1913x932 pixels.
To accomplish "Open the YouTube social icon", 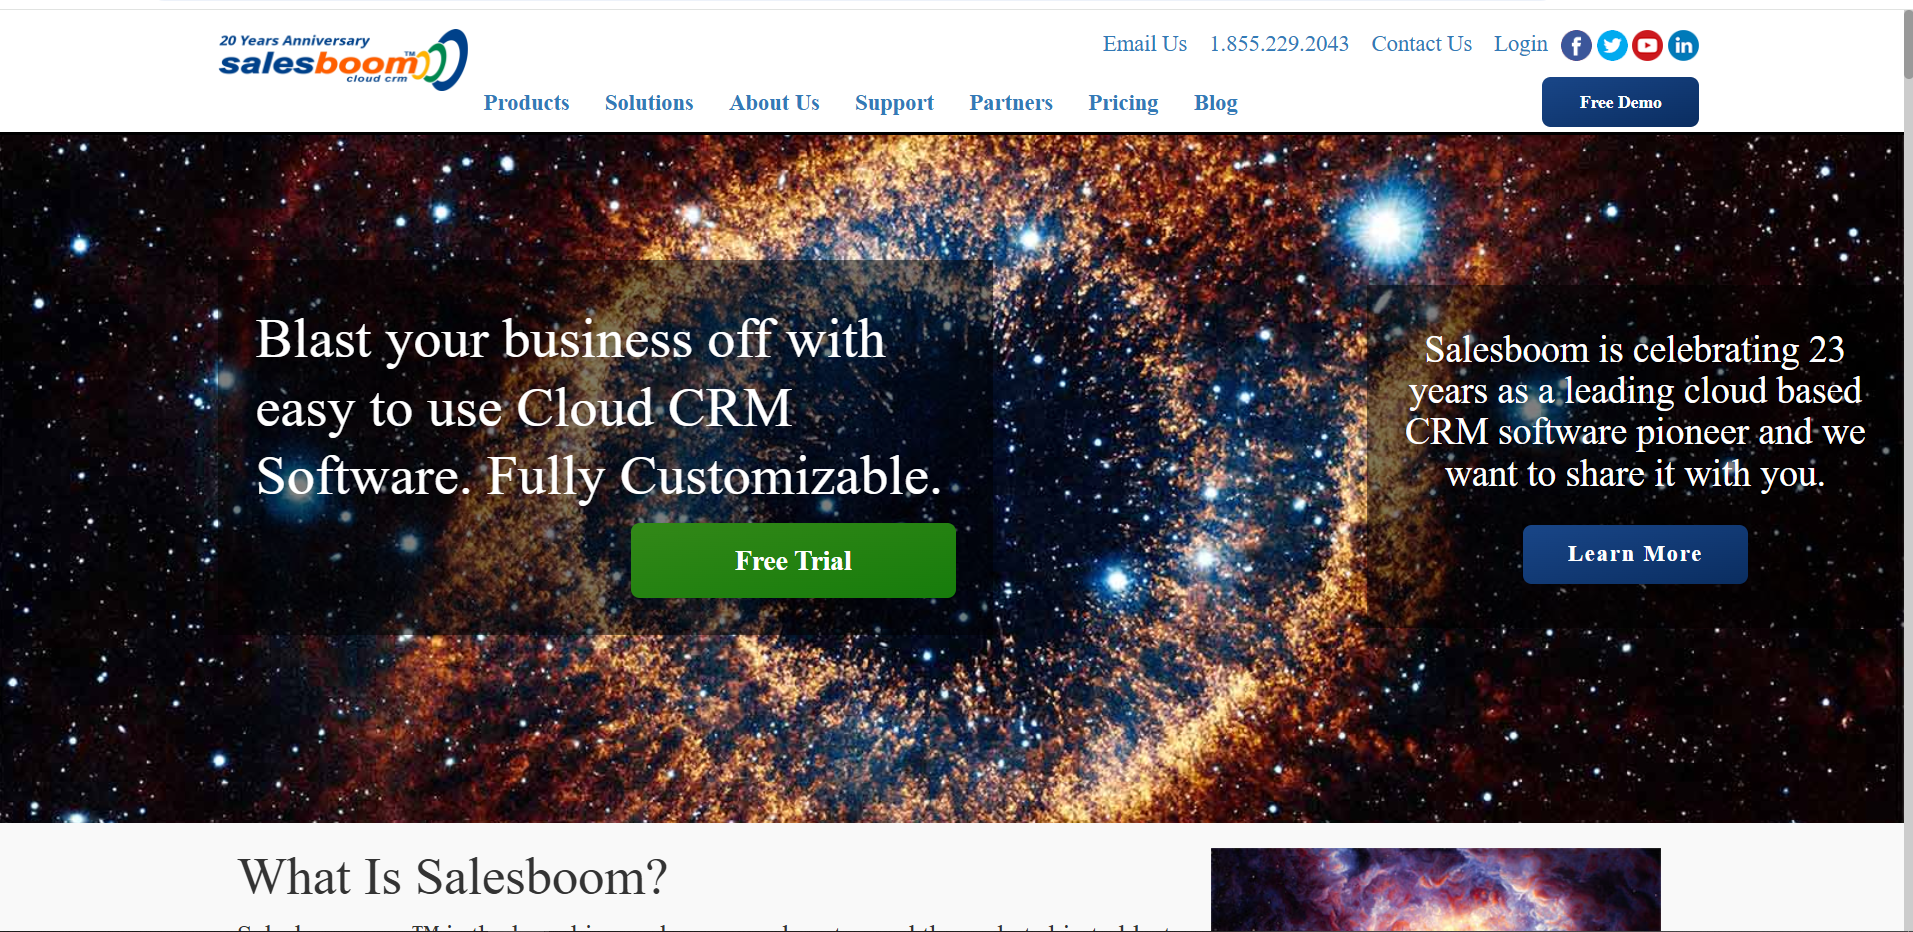I will pos(1647,45).
